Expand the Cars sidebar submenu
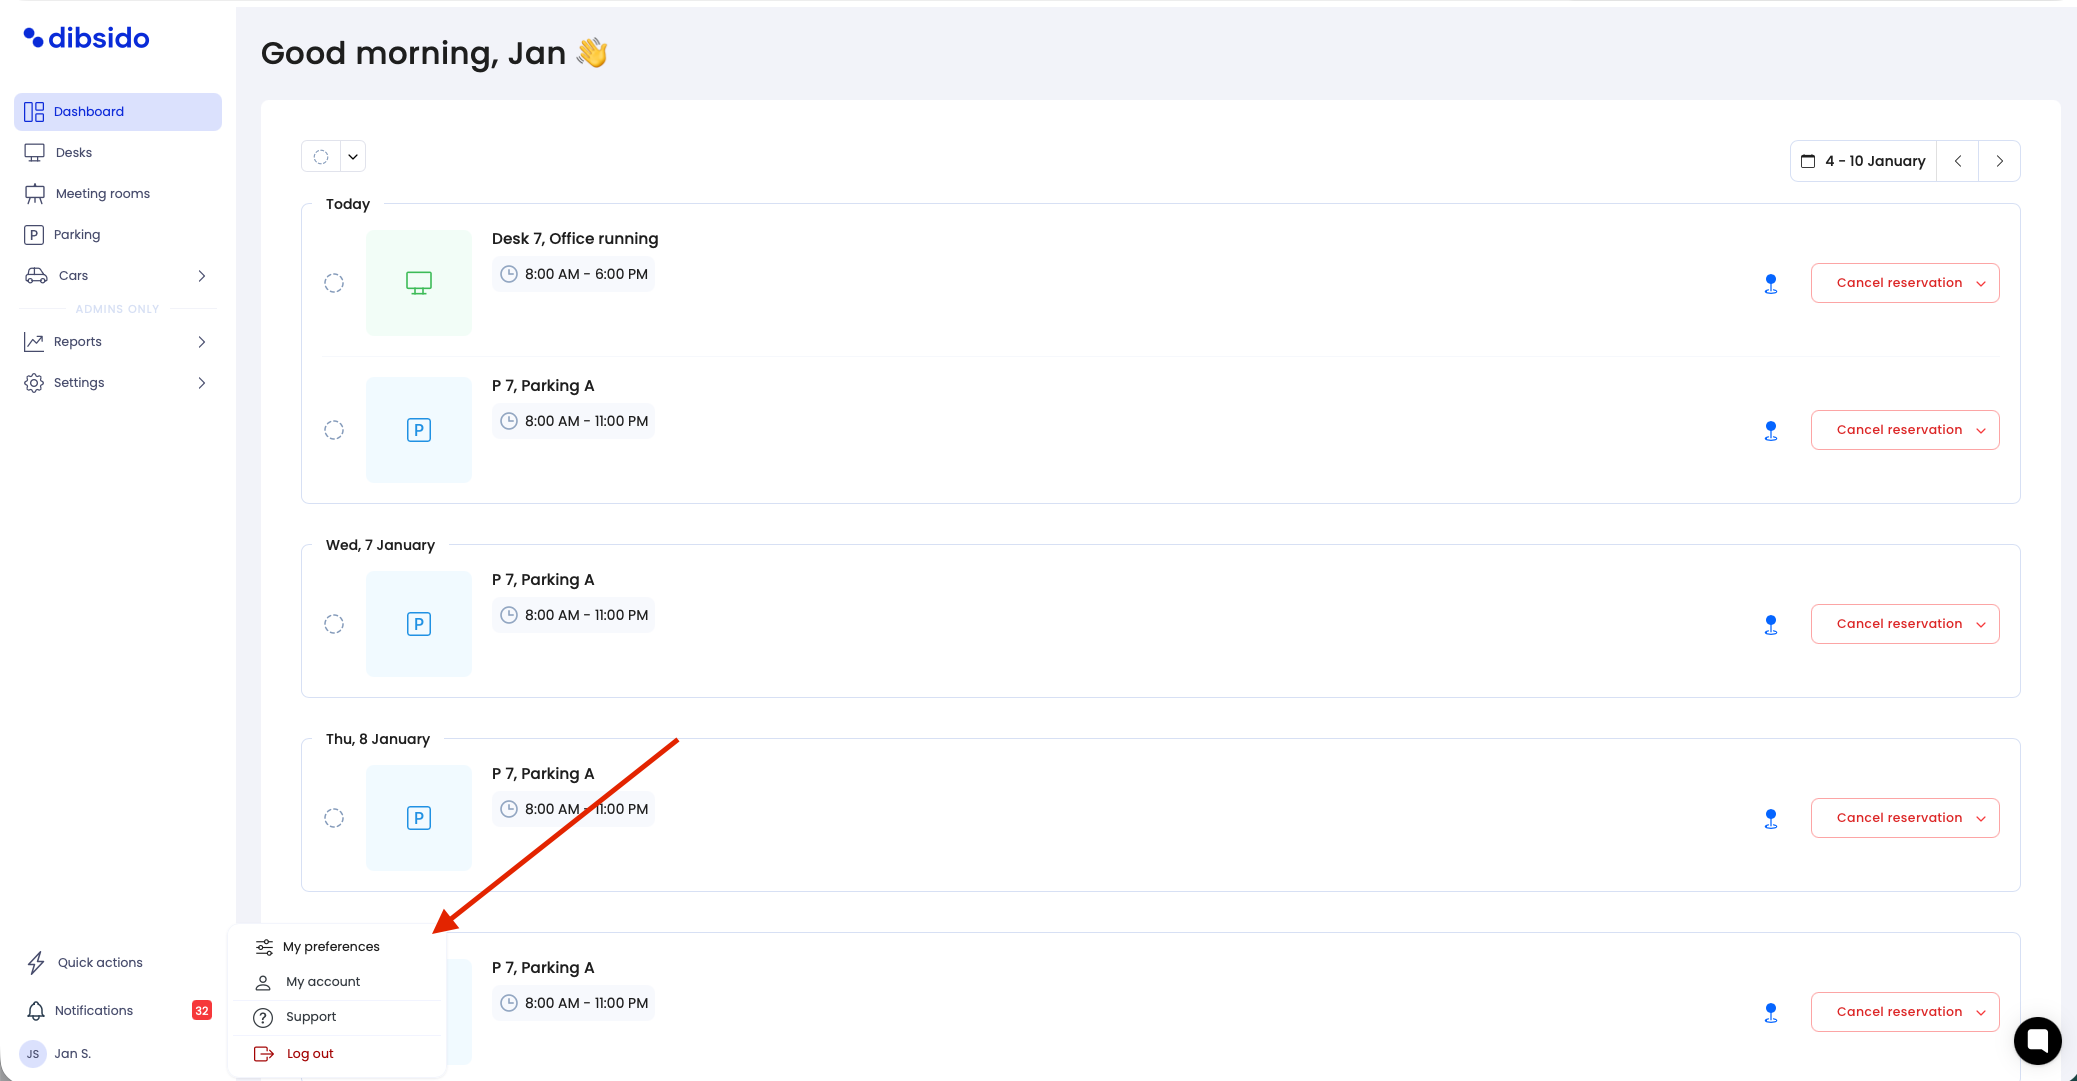The image size is (2077, 1081). click(202, 276)
